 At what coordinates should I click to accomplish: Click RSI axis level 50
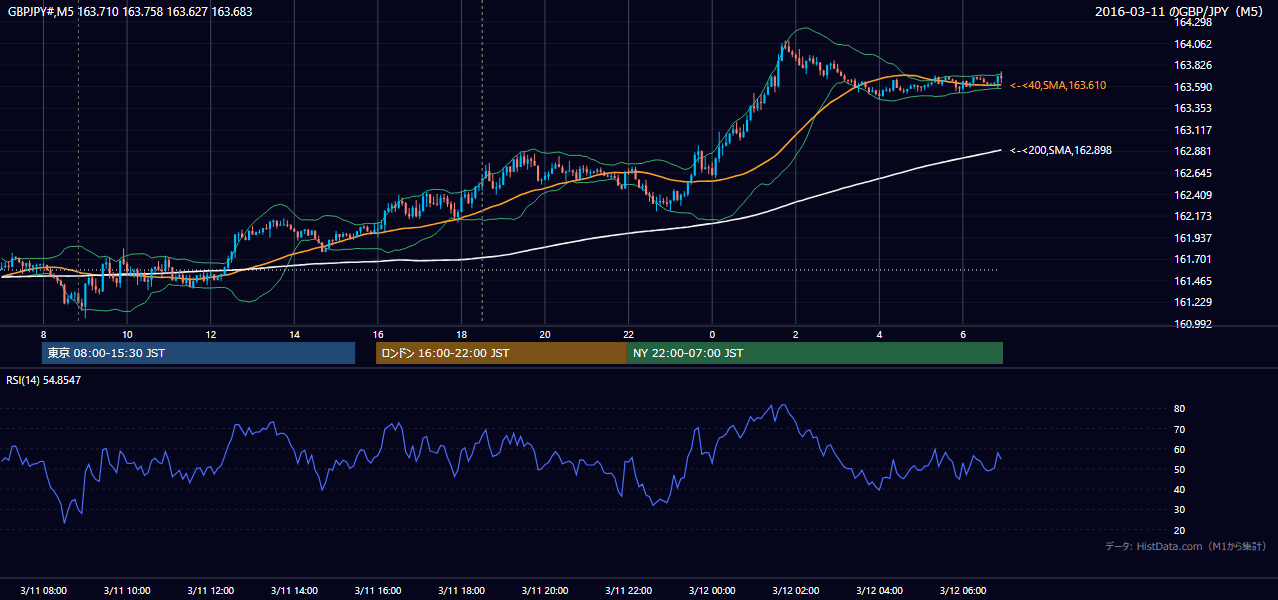pyautogui.click(x=1180, y=469)
